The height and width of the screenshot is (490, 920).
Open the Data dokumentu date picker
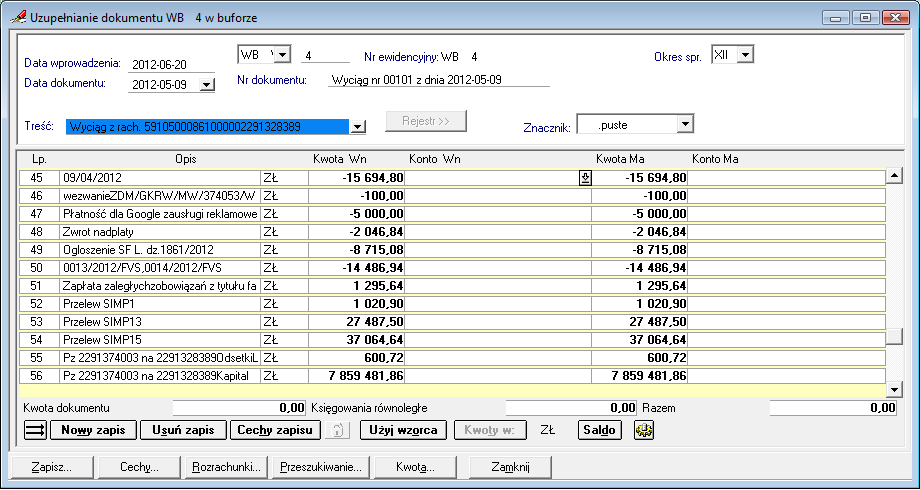pyautogui.click(x=207, y=85)
